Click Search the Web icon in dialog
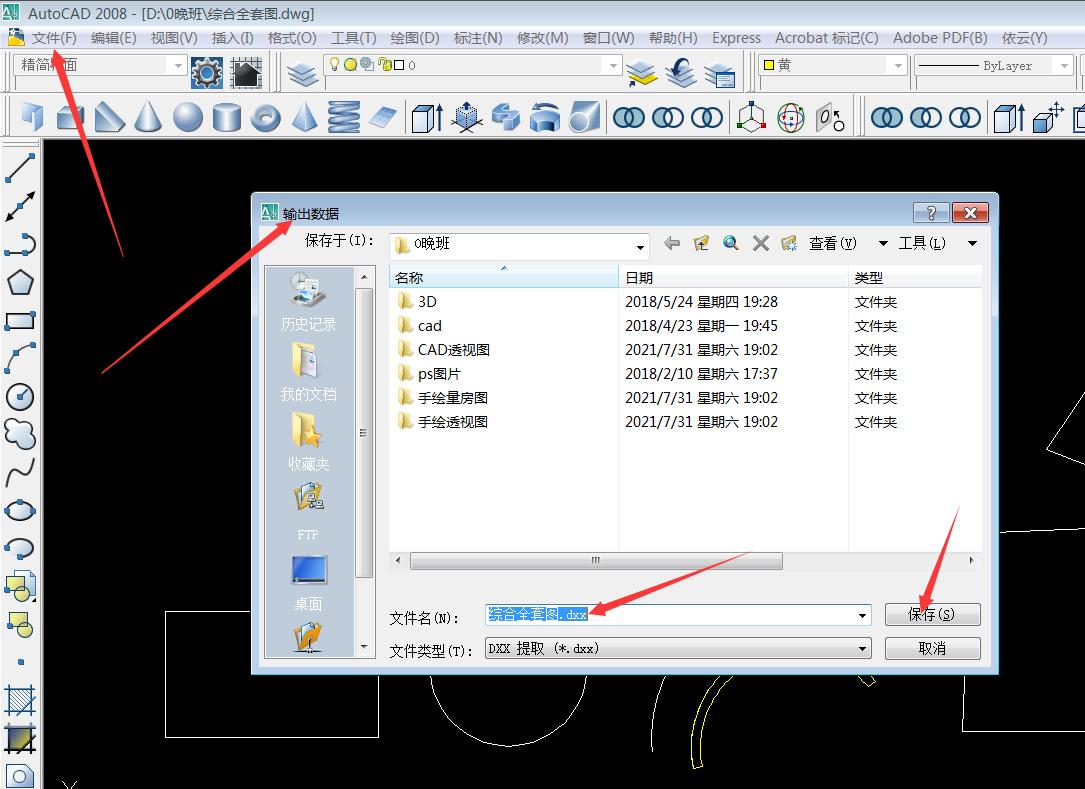The height and width of the screenshot is (789, 1085). click(731, 243)
